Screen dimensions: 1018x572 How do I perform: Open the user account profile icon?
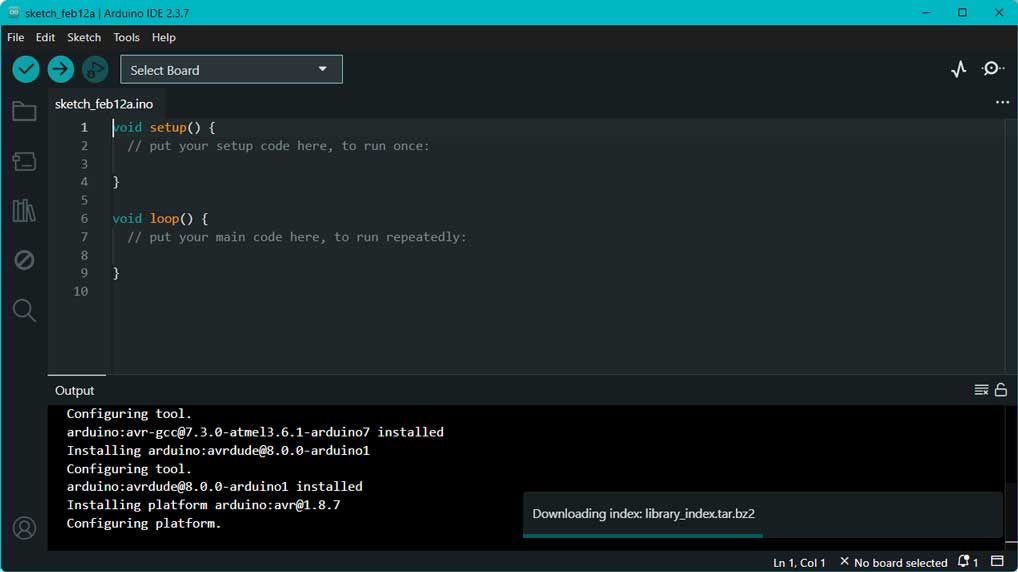[25, 528]
